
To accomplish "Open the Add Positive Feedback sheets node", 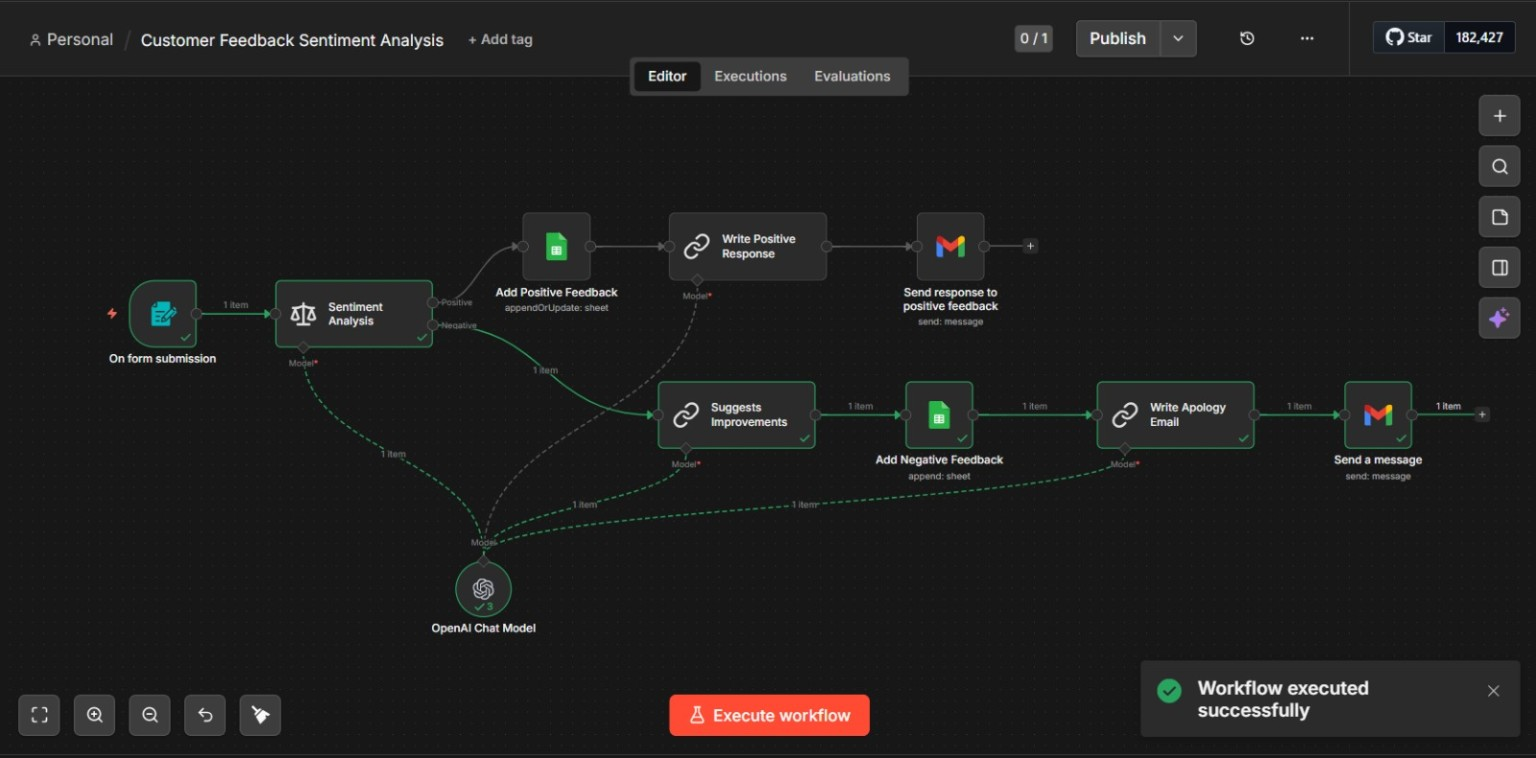I will (556, 246).
